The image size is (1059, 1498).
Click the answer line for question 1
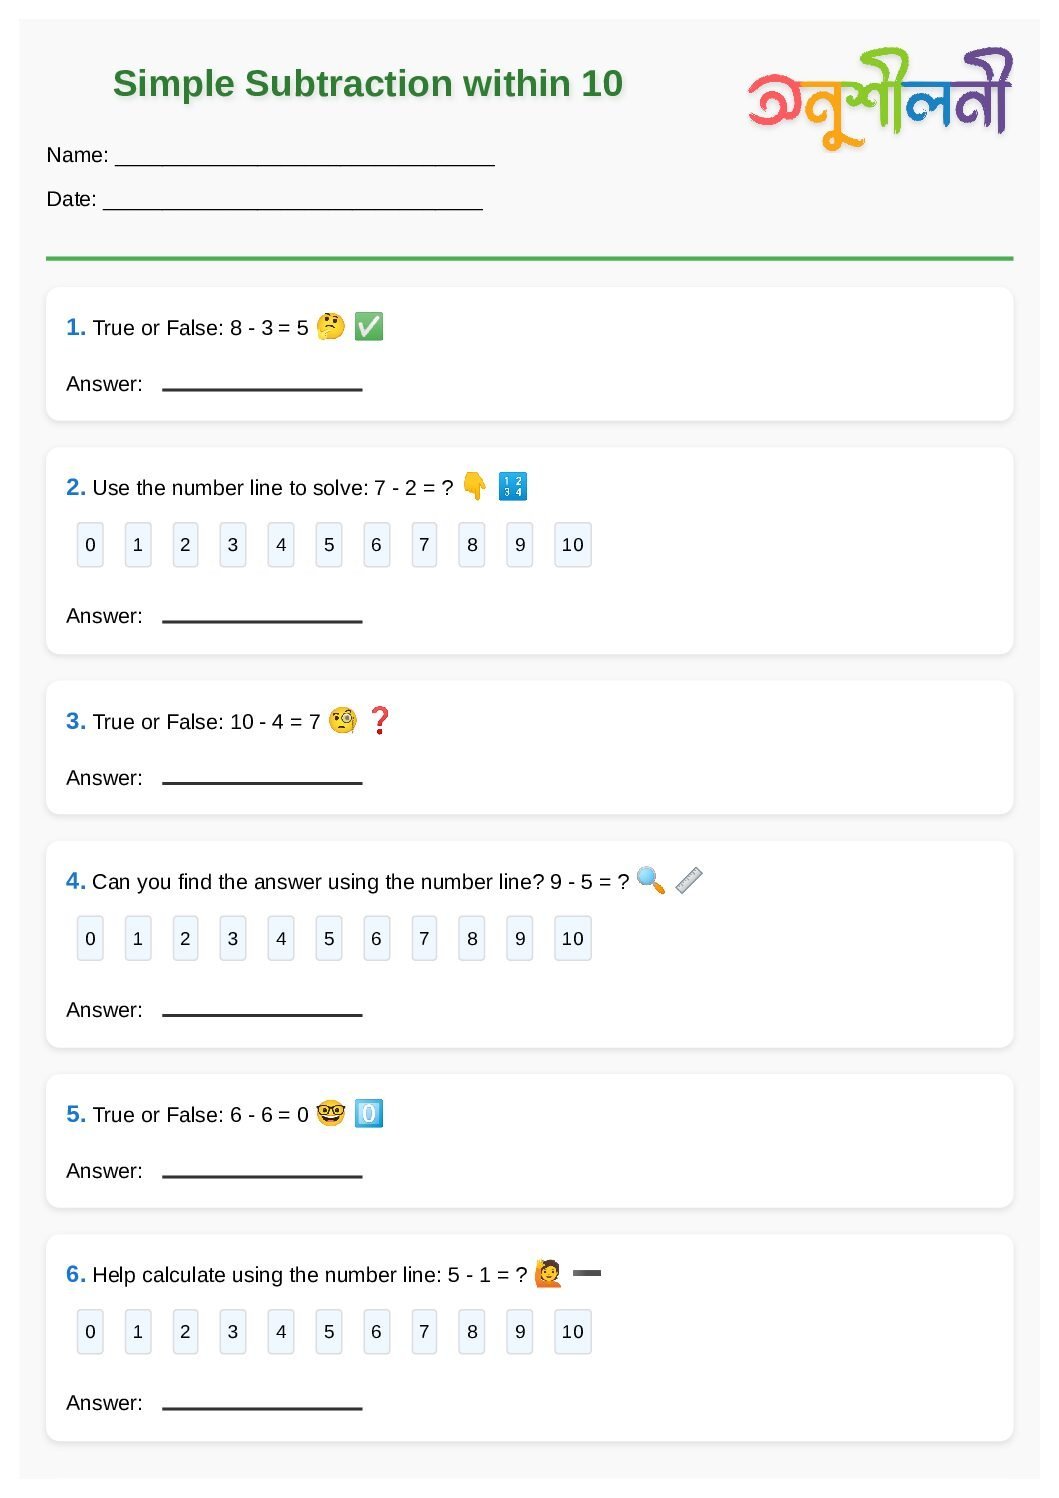pyautogui.click(x=262, y=386)
